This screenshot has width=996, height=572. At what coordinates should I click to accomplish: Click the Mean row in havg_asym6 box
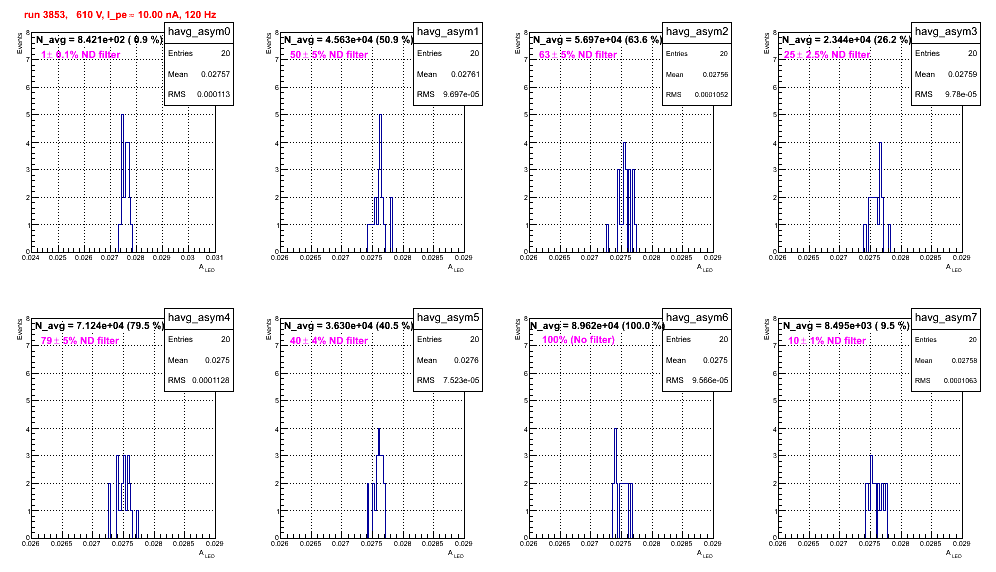697,360
